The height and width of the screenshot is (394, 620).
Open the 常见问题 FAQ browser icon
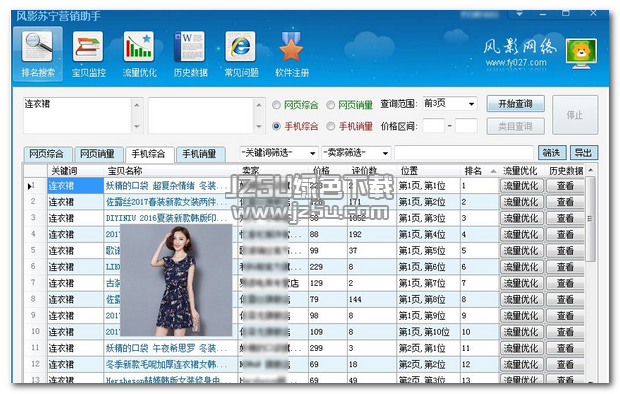tap(241, 54)
